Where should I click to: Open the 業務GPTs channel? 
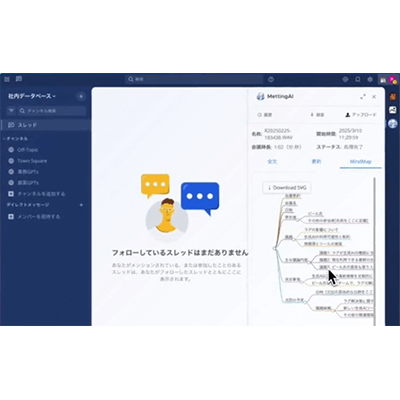click(x=28, y=172)
